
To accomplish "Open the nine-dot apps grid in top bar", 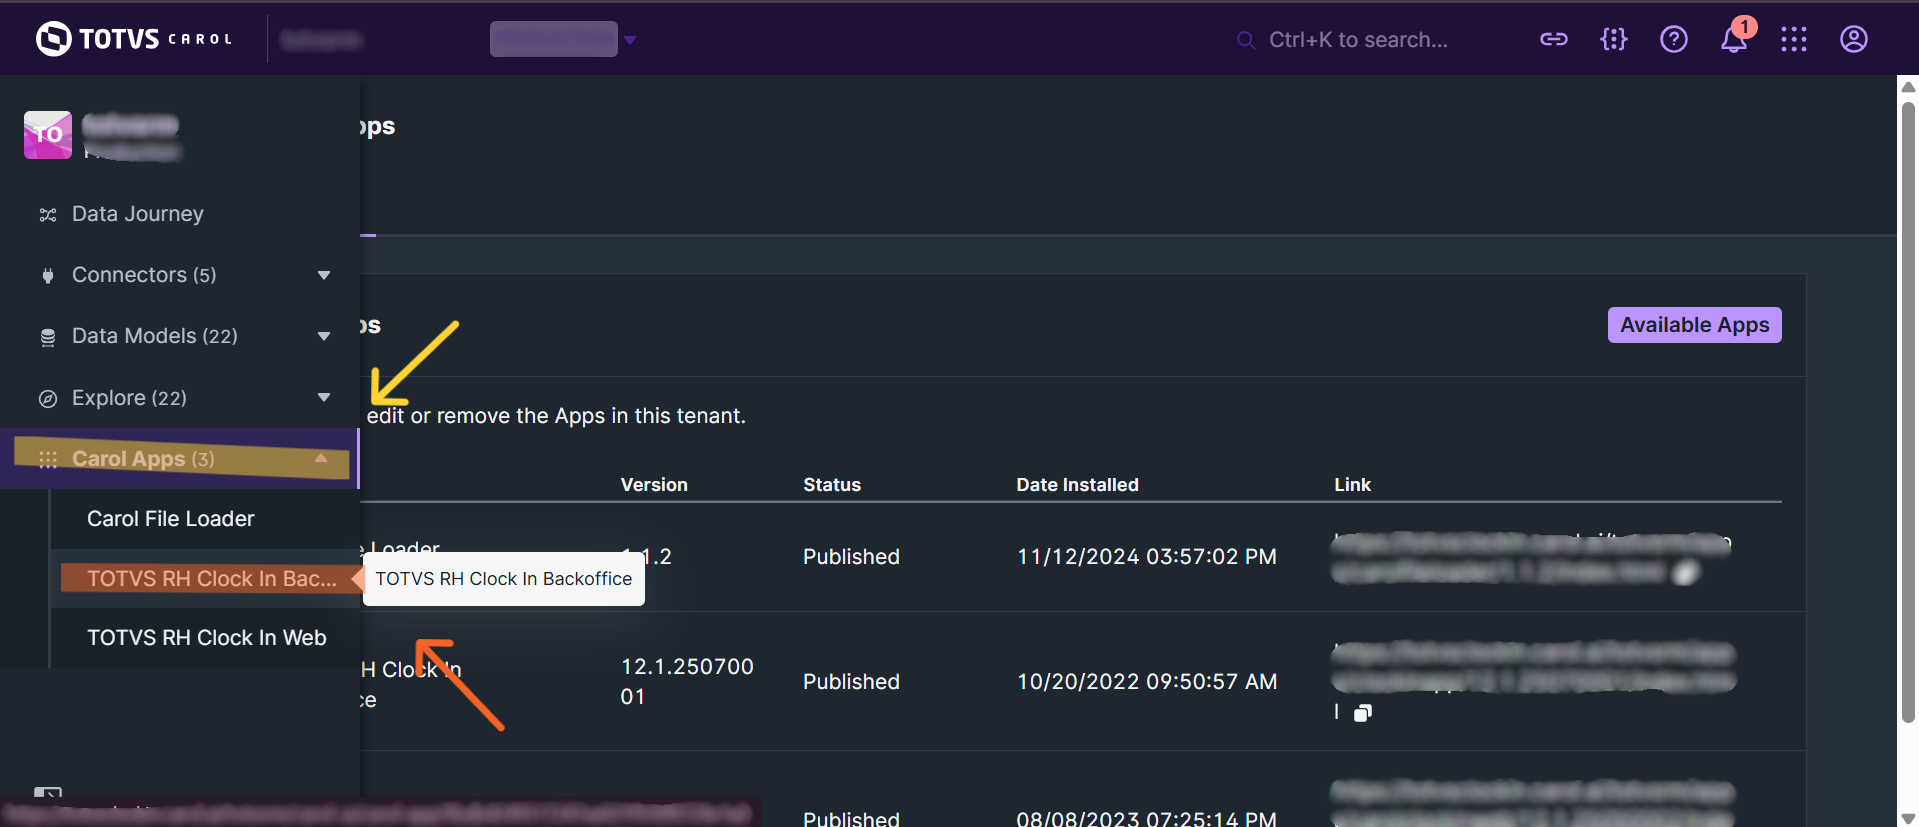I will coord(1793,39).
